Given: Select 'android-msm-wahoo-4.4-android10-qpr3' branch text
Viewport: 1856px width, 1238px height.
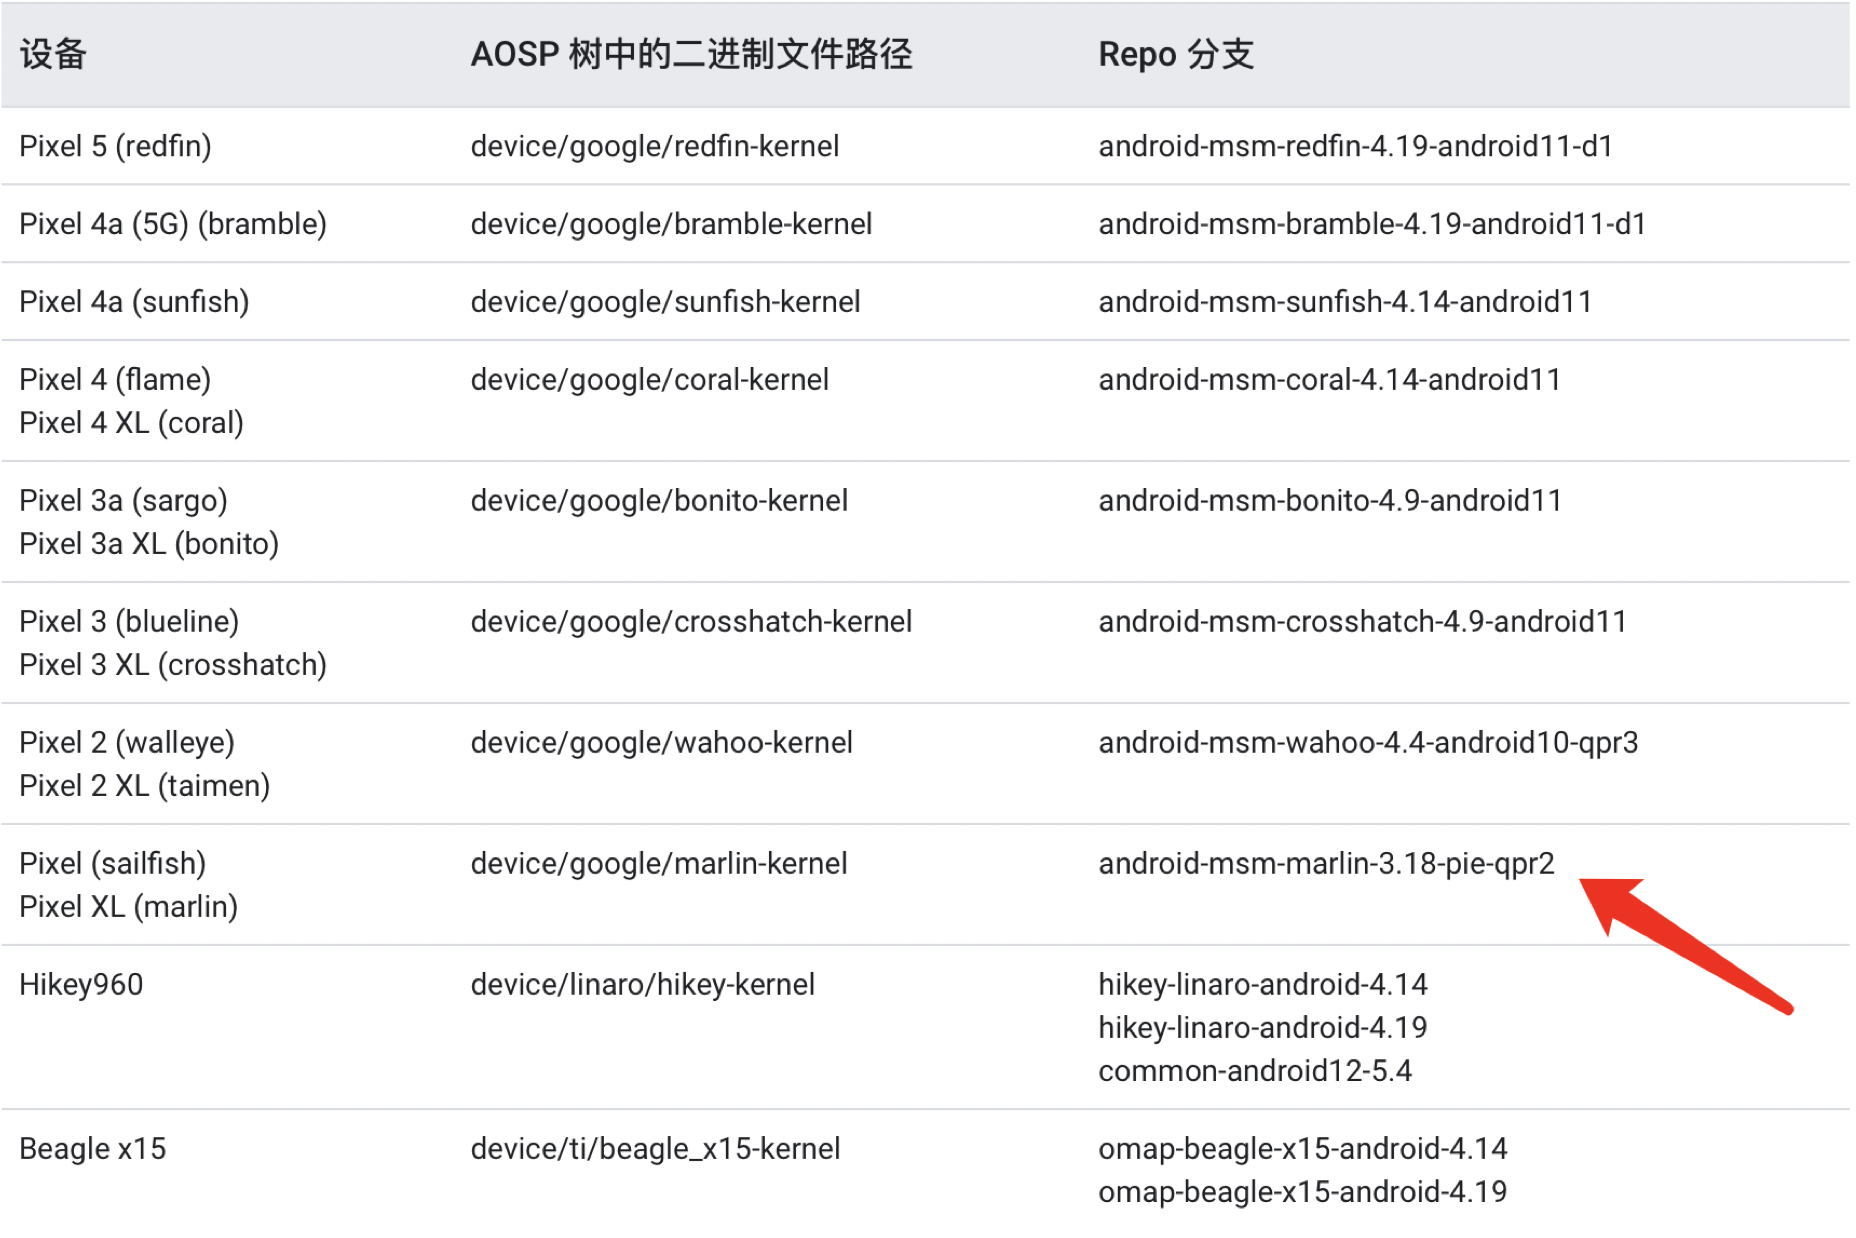Looking at the screenshot, I should [1368, 744].
